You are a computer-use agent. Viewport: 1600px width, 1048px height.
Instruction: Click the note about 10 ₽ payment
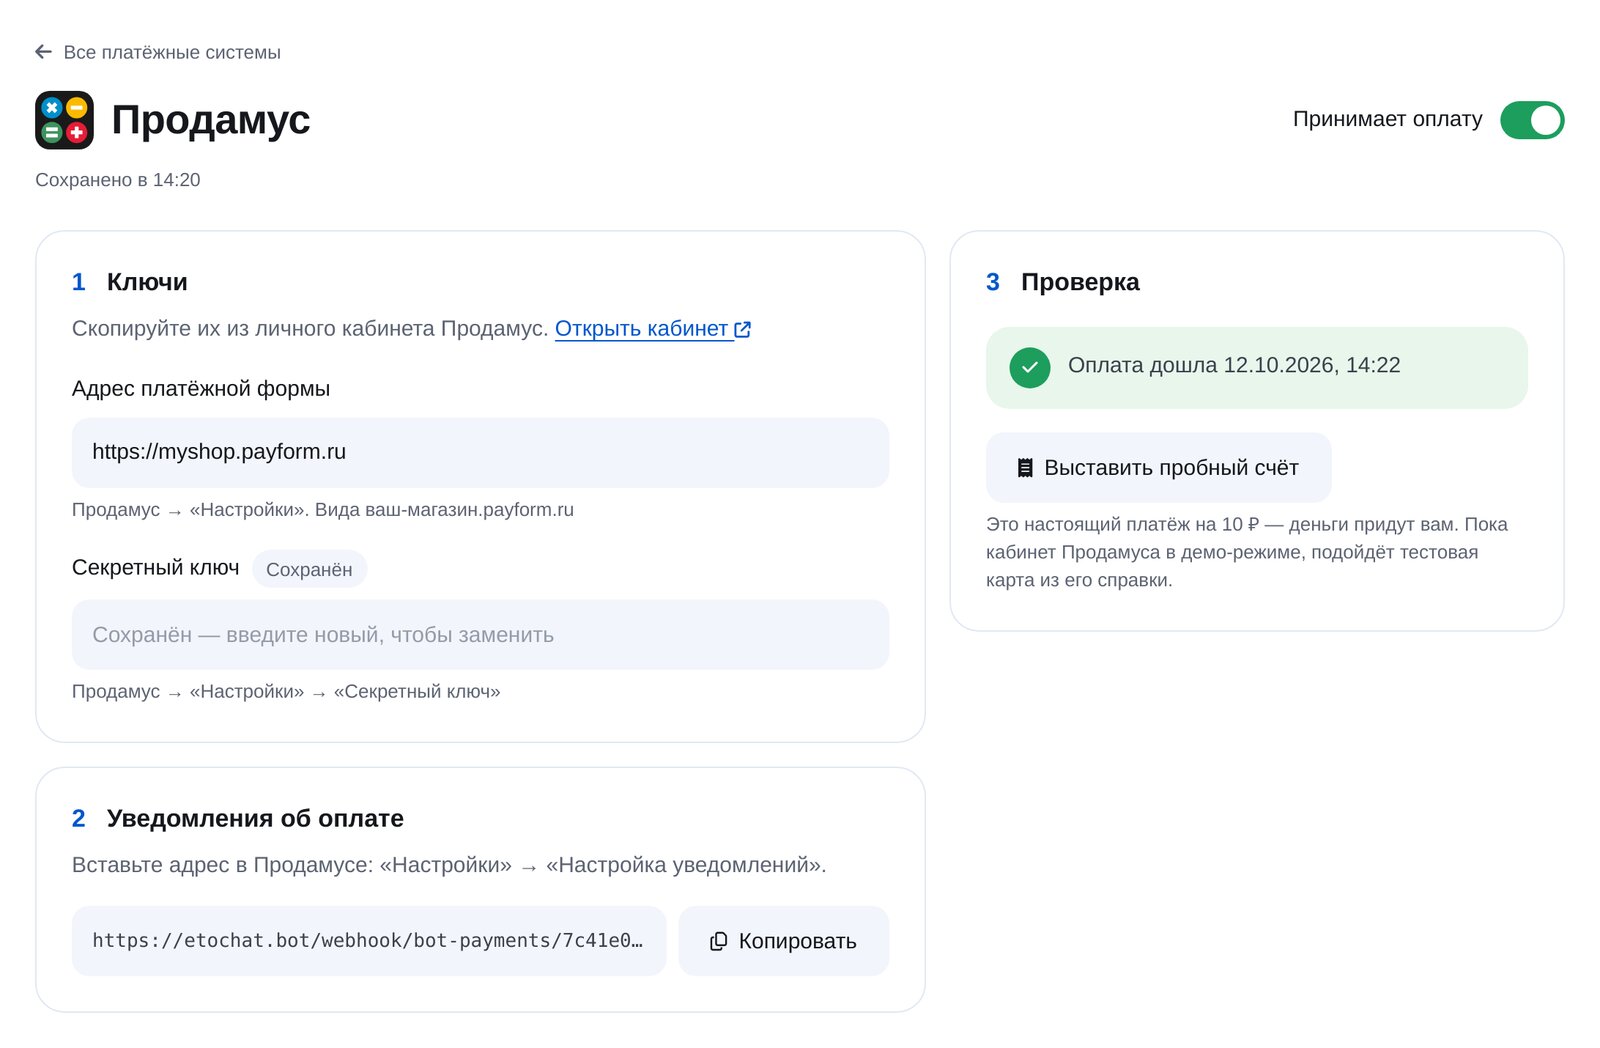coord(1247,552)
